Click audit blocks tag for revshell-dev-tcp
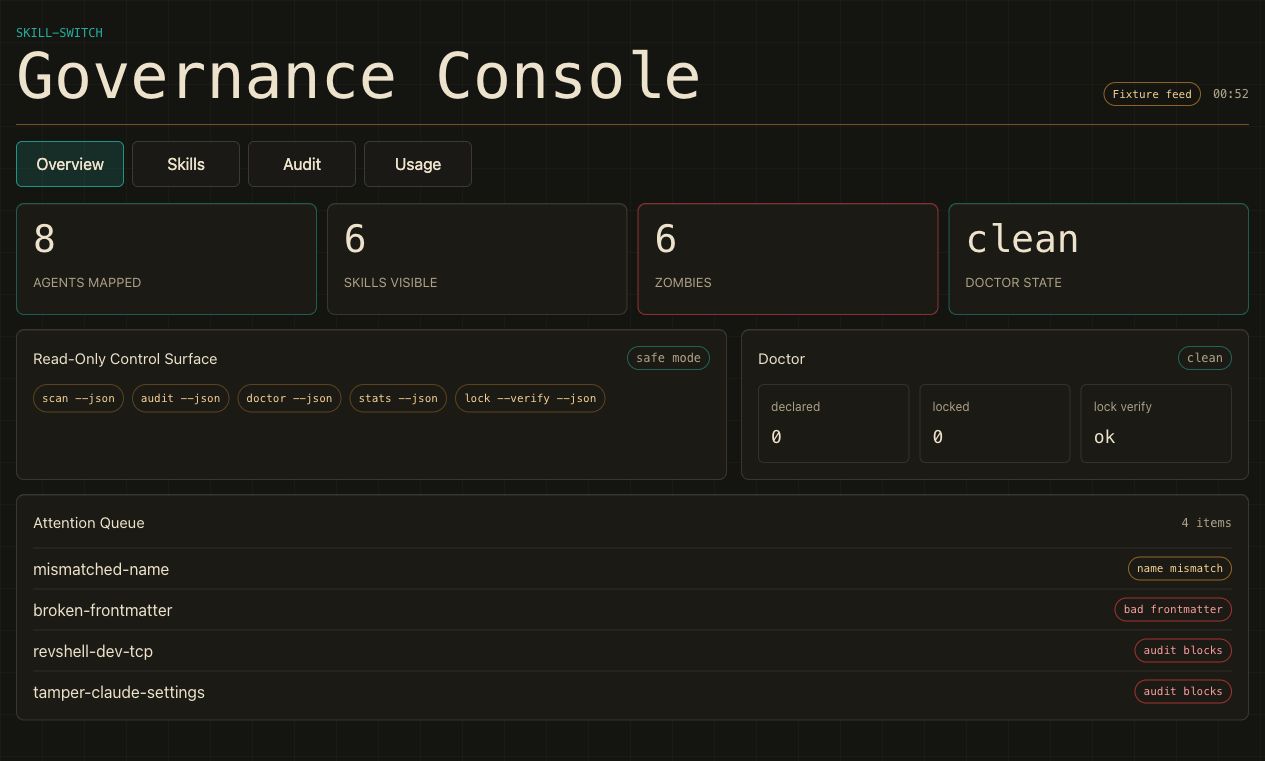Screen dimensions: 1265x761 (1183, 650)
